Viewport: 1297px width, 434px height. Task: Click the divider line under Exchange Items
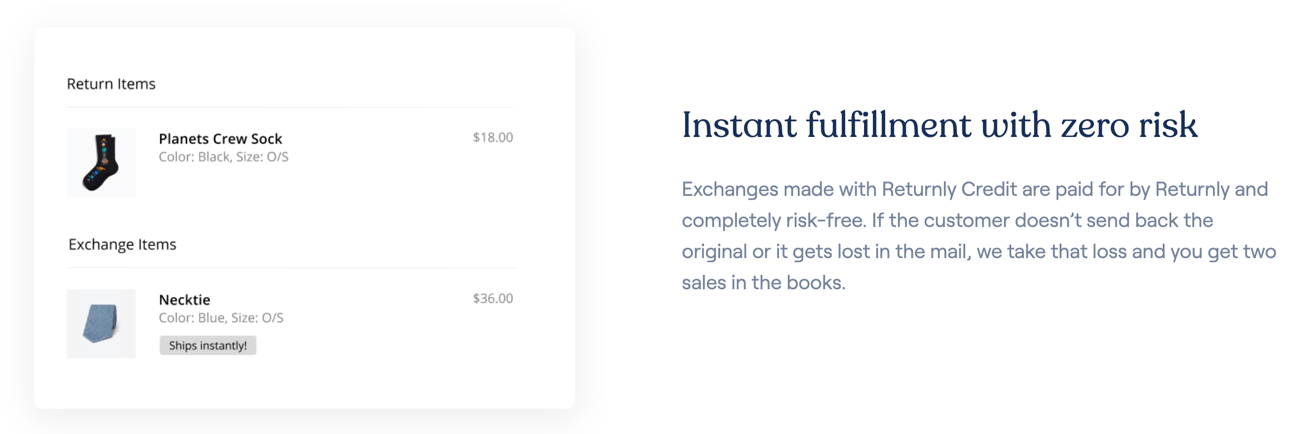click(x=290, y=268)
